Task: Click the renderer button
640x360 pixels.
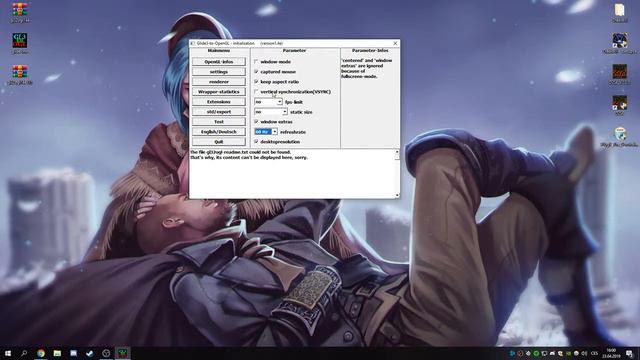Action: click(x=219, y=82)
